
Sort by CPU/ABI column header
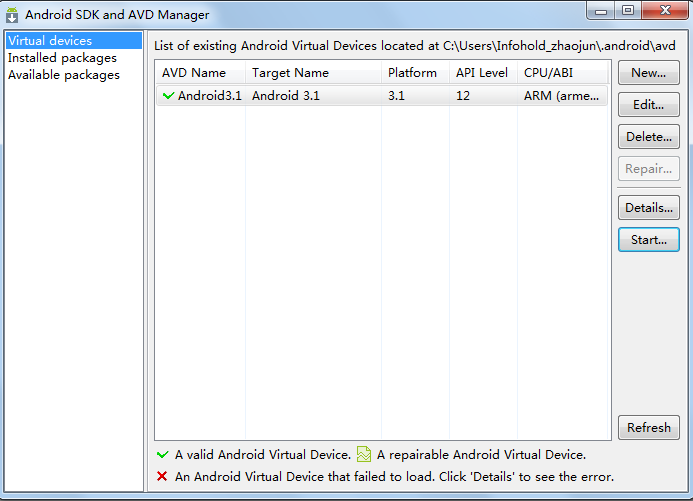(x=563, y=72)
